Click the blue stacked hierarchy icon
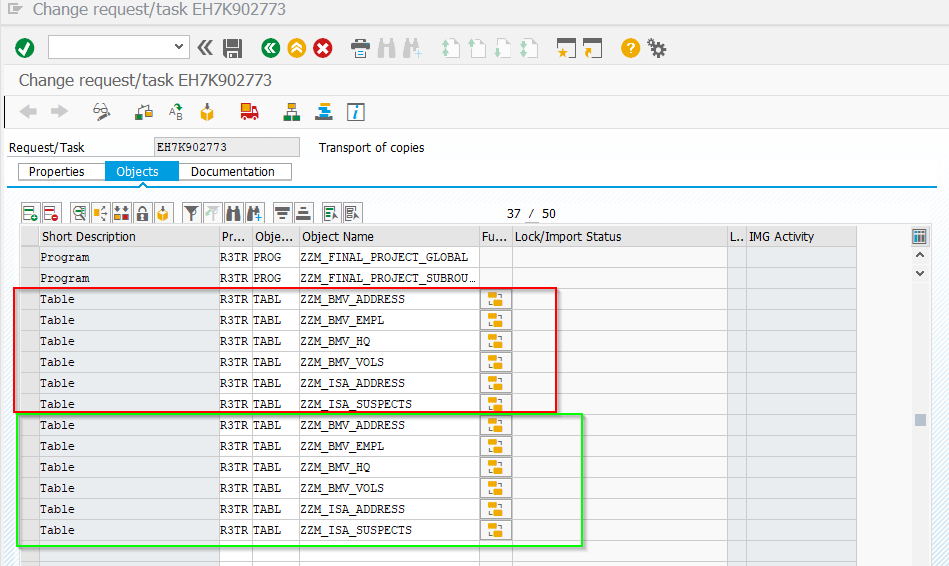The height and width of the screenshot is (566, 949). coord(324,112)
